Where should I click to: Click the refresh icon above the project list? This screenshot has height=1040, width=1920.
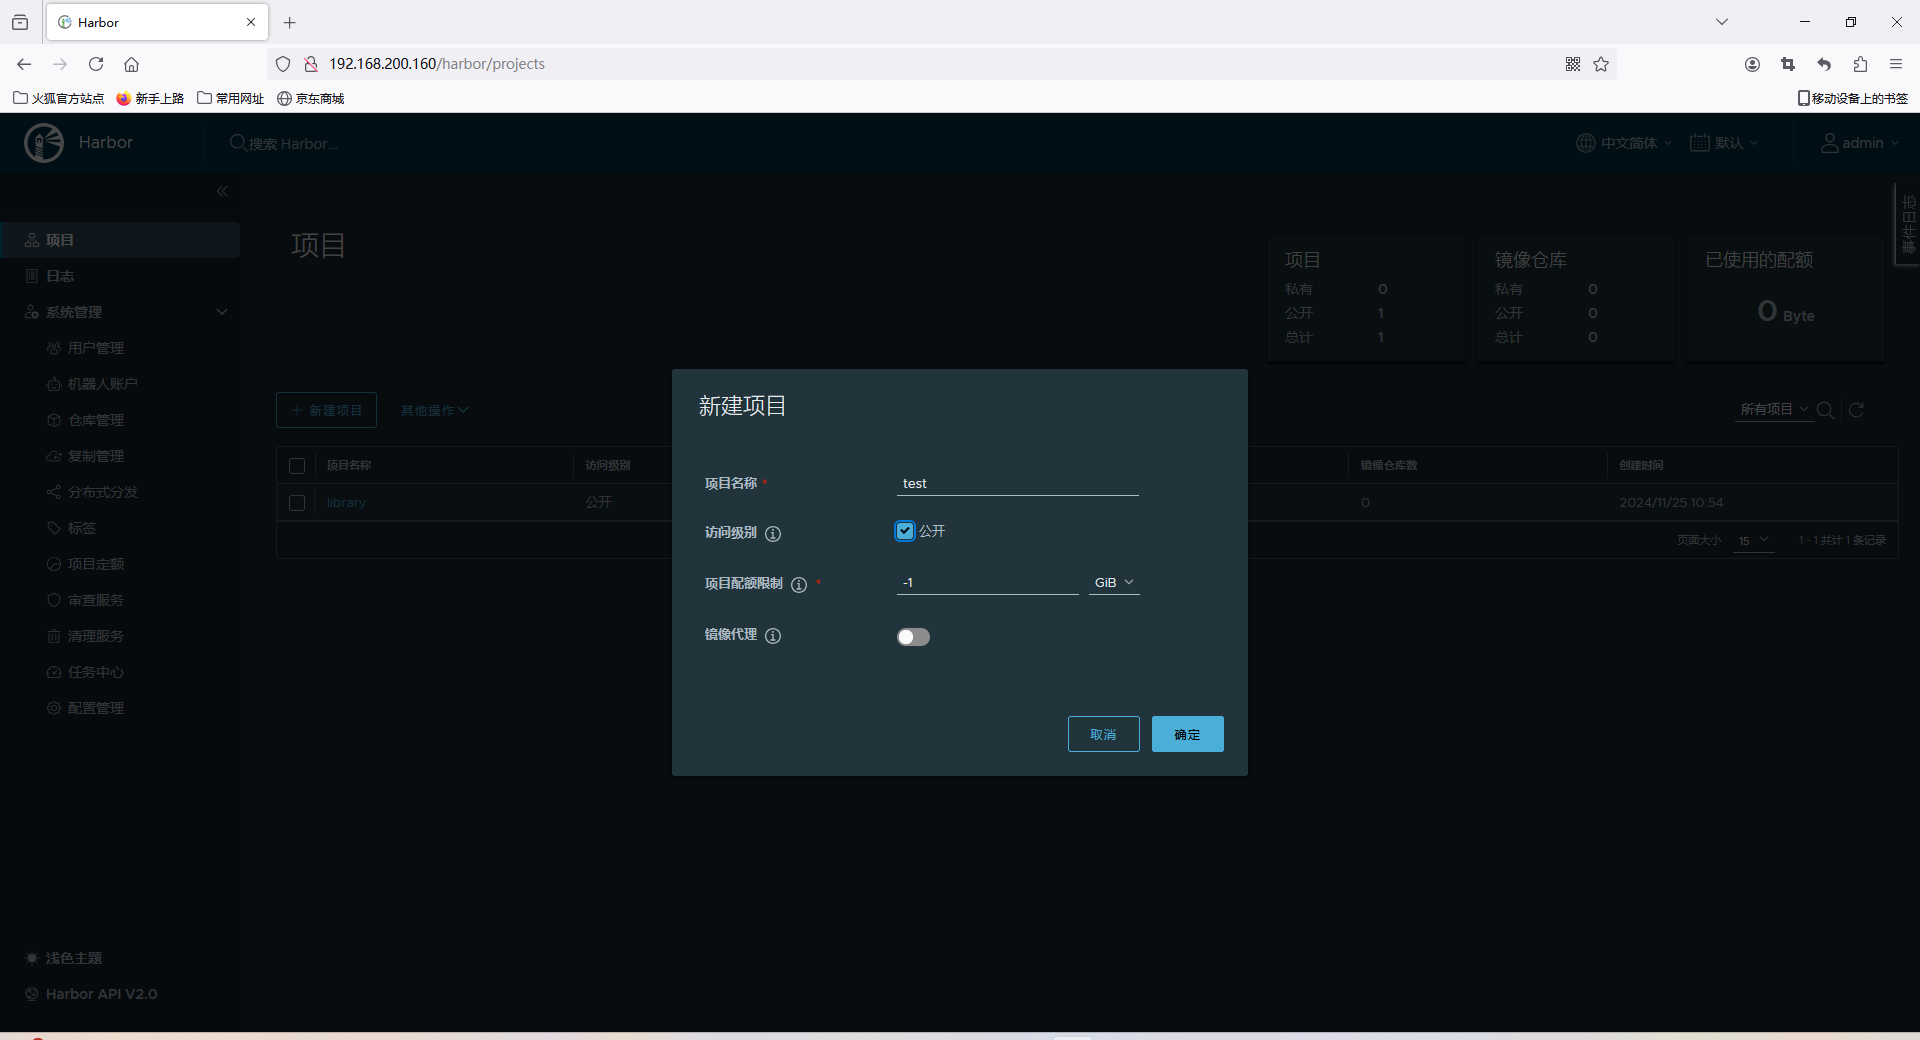coord(1856,410)
